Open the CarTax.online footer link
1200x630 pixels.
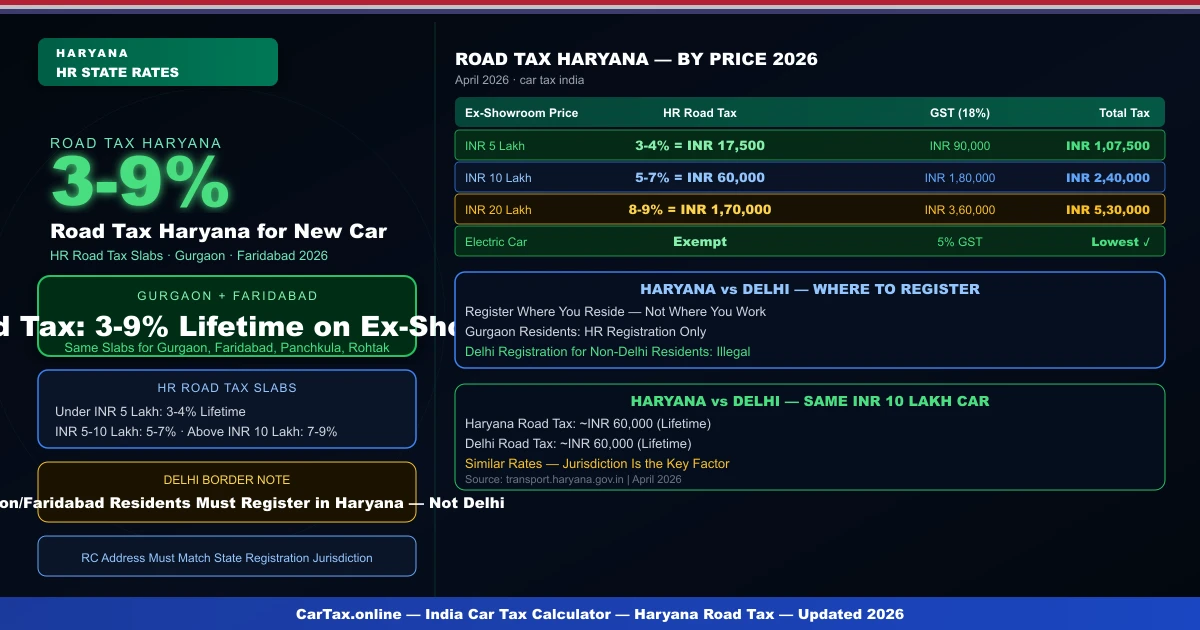tap(600, 614)
